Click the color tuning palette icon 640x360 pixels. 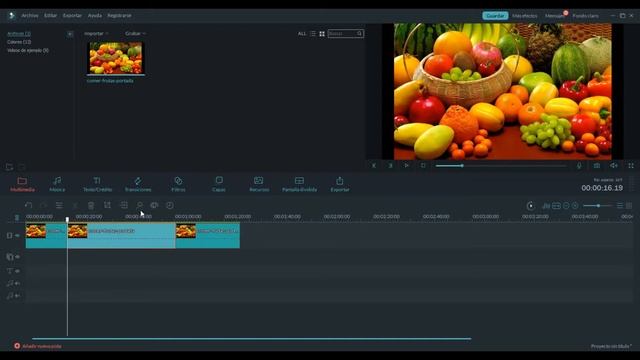(x=154, y=205)
